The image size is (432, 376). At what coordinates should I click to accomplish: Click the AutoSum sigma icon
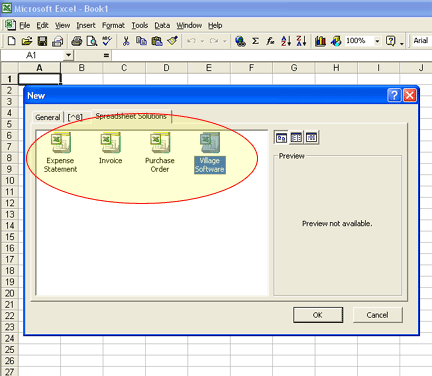(255, 41)
